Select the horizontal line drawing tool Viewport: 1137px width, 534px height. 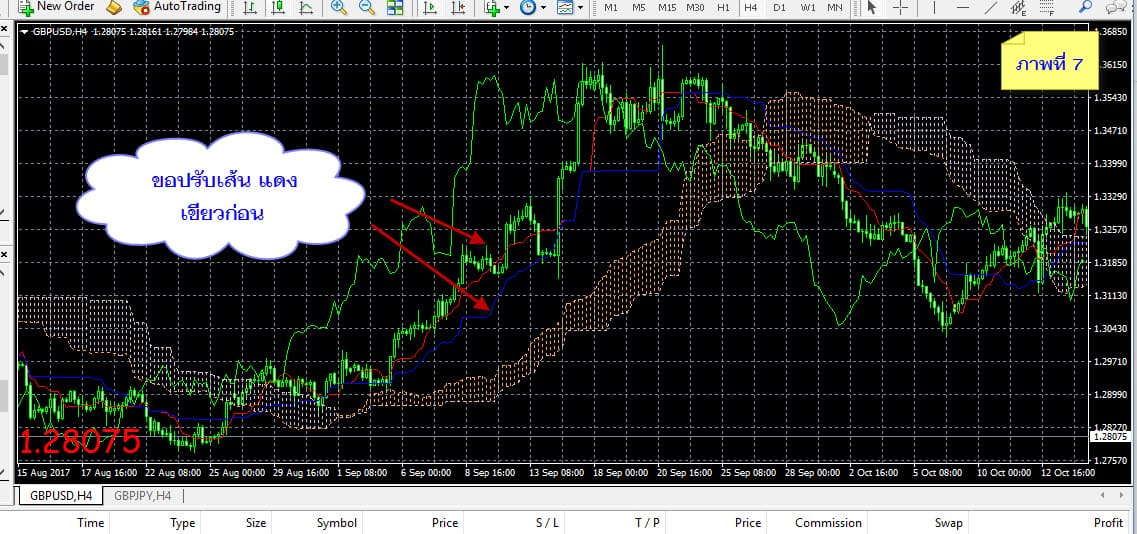point(962,7)
